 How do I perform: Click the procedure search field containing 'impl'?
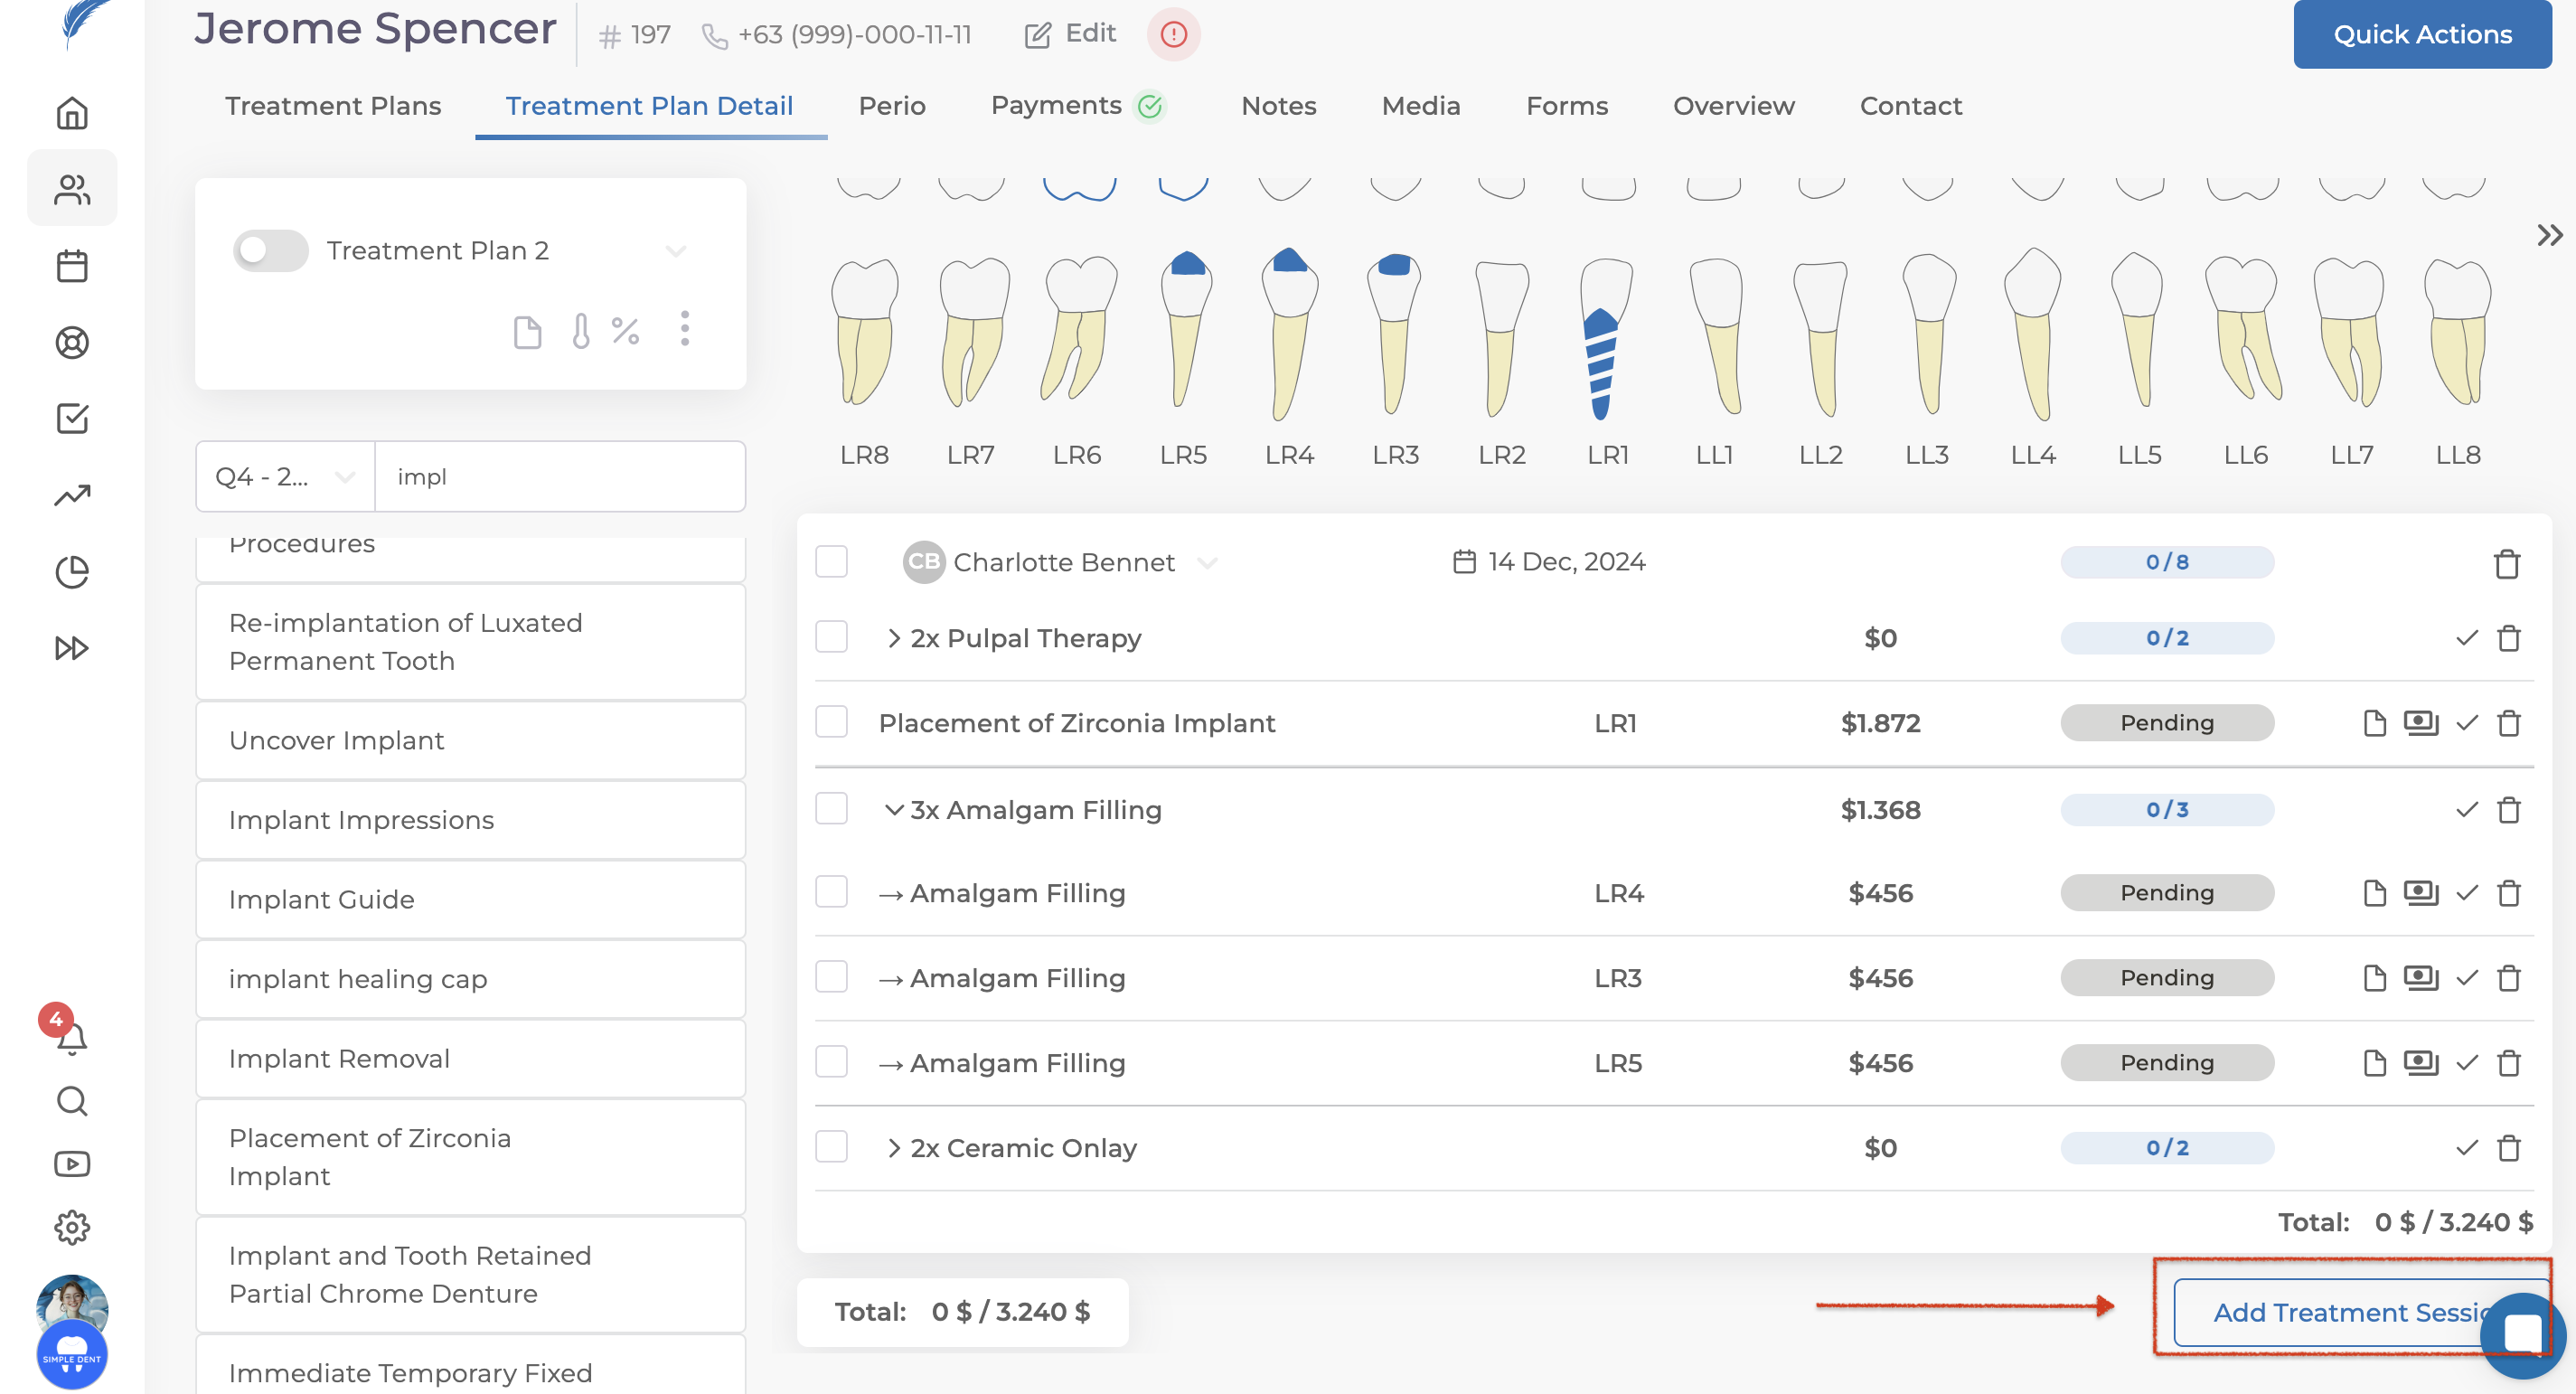[560, 477]
